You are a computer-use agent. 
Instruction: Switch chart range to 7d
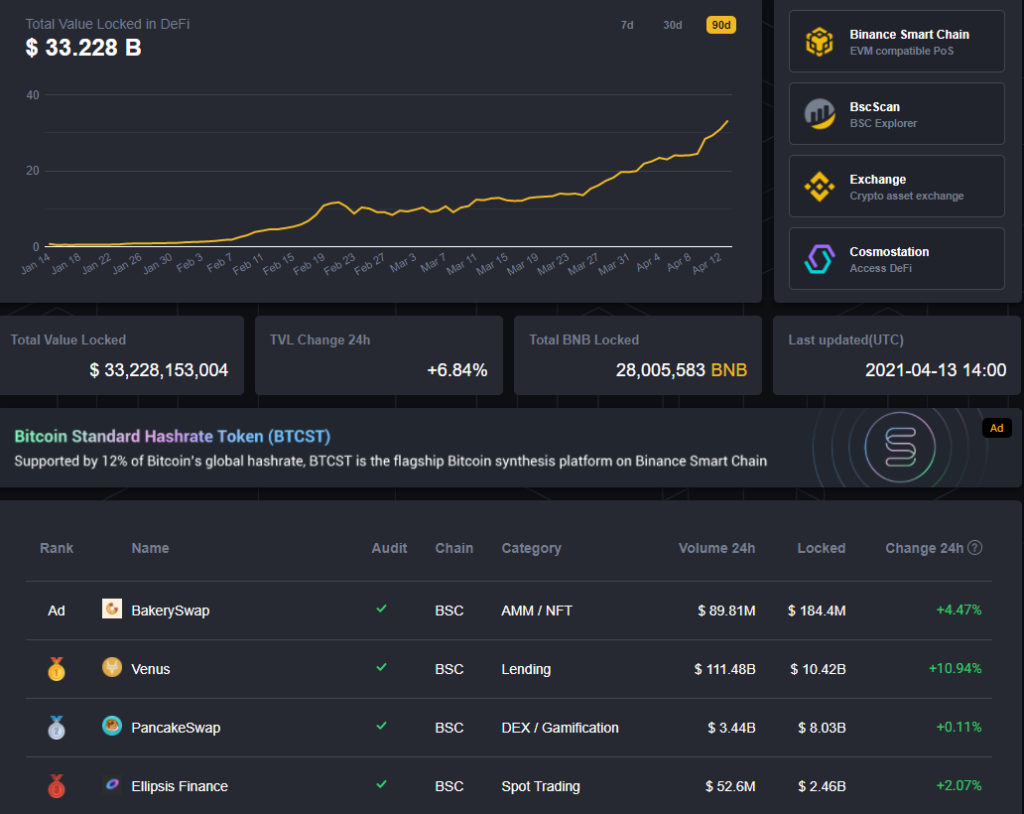(627, 25)
